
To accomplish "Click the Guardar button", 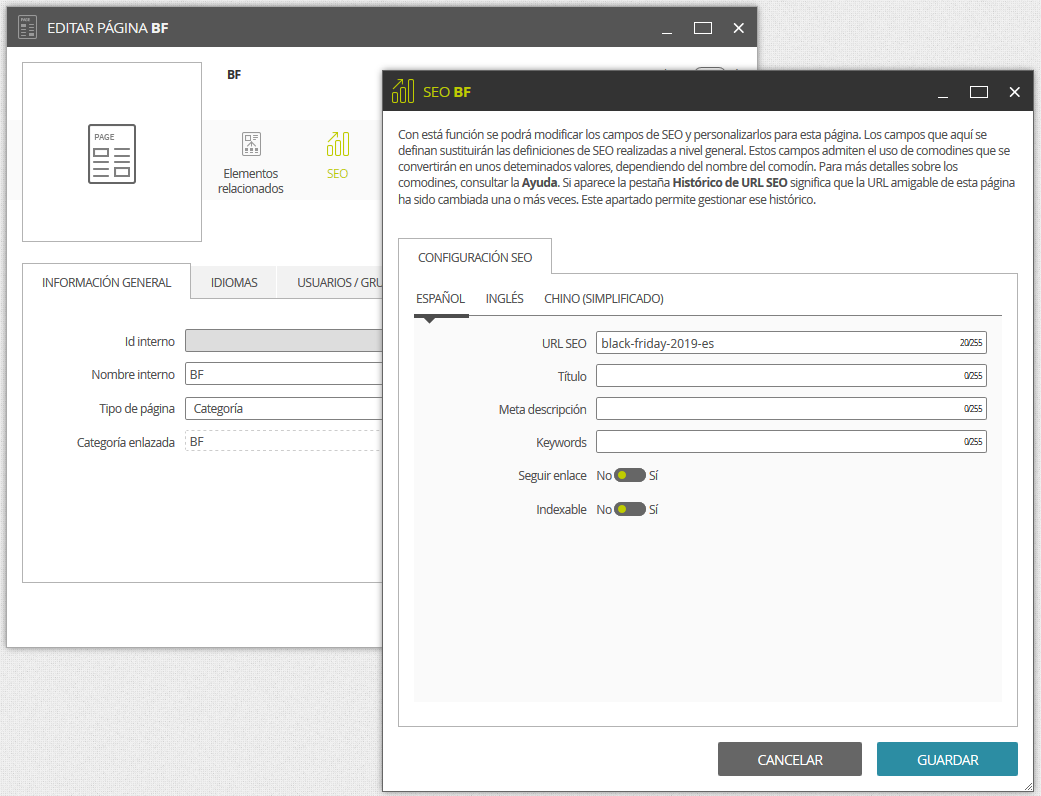I will [947, 759].
